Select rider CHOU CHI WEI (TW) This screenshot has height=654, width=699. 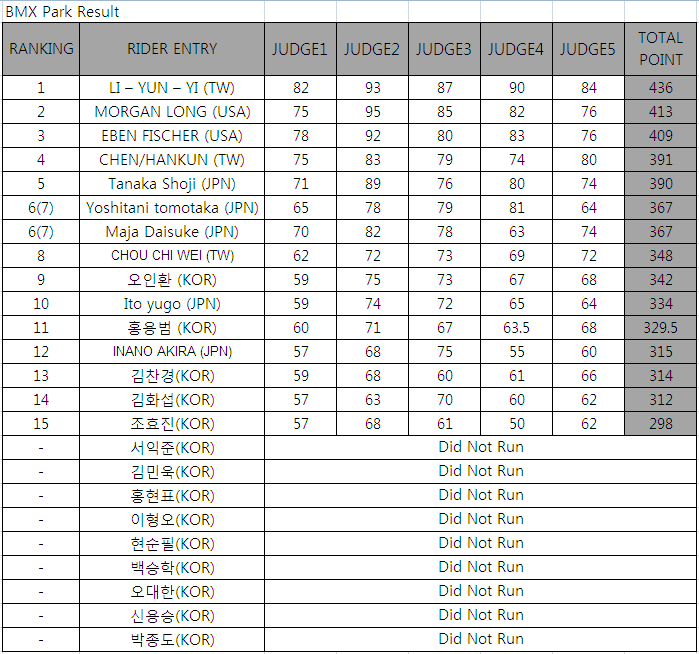[172, 256]
